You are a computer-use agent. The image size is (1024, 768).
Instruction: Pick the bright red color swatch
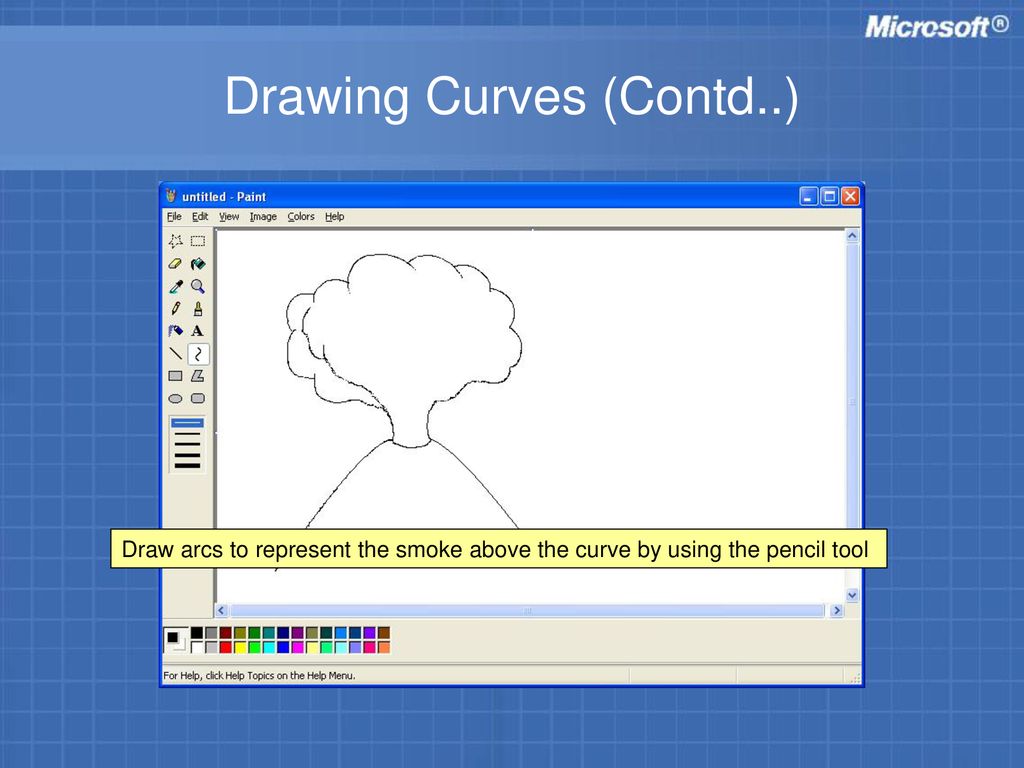pos(225,647)
